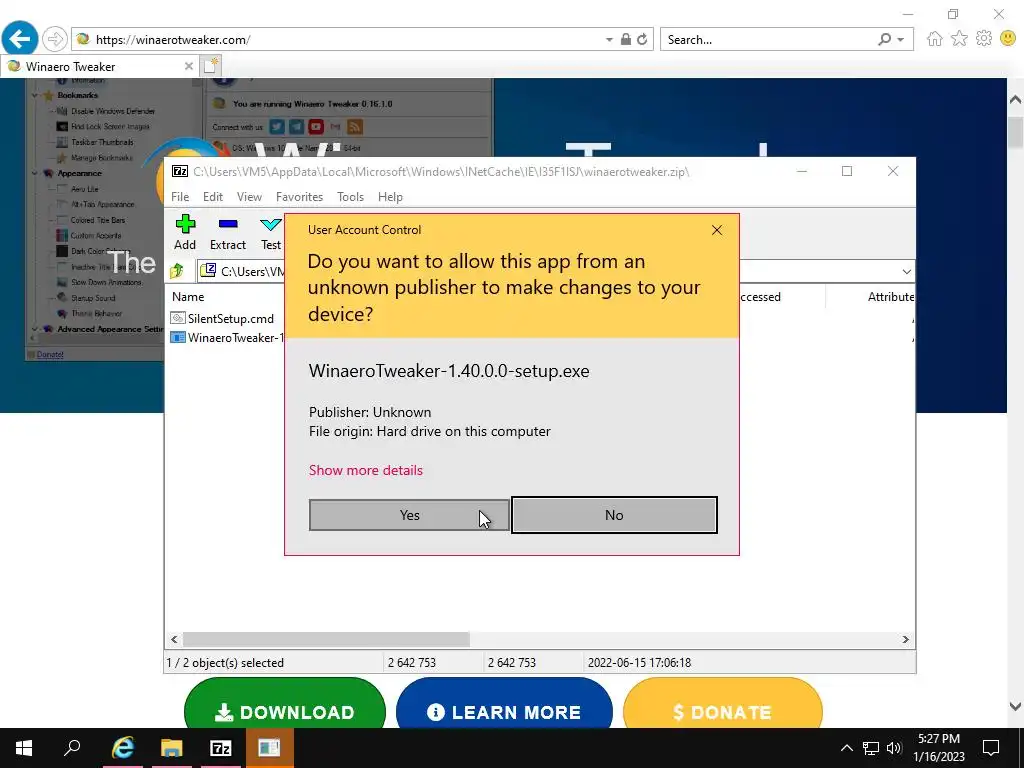Image resolution: width=1024 pixels, height=768 pixels.
Task: Close the Winaero Tweaker browser tab
Action: coord(189,66)
